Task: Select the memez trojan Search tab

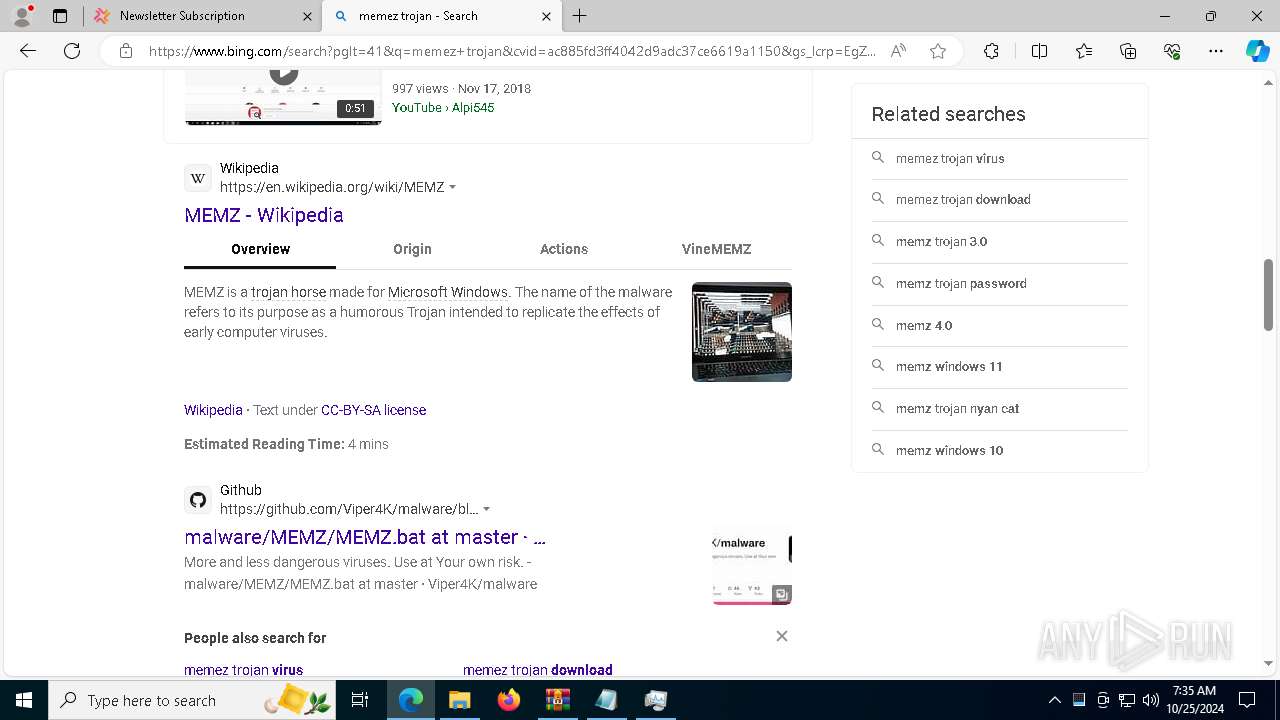Action: click(442, 16)
